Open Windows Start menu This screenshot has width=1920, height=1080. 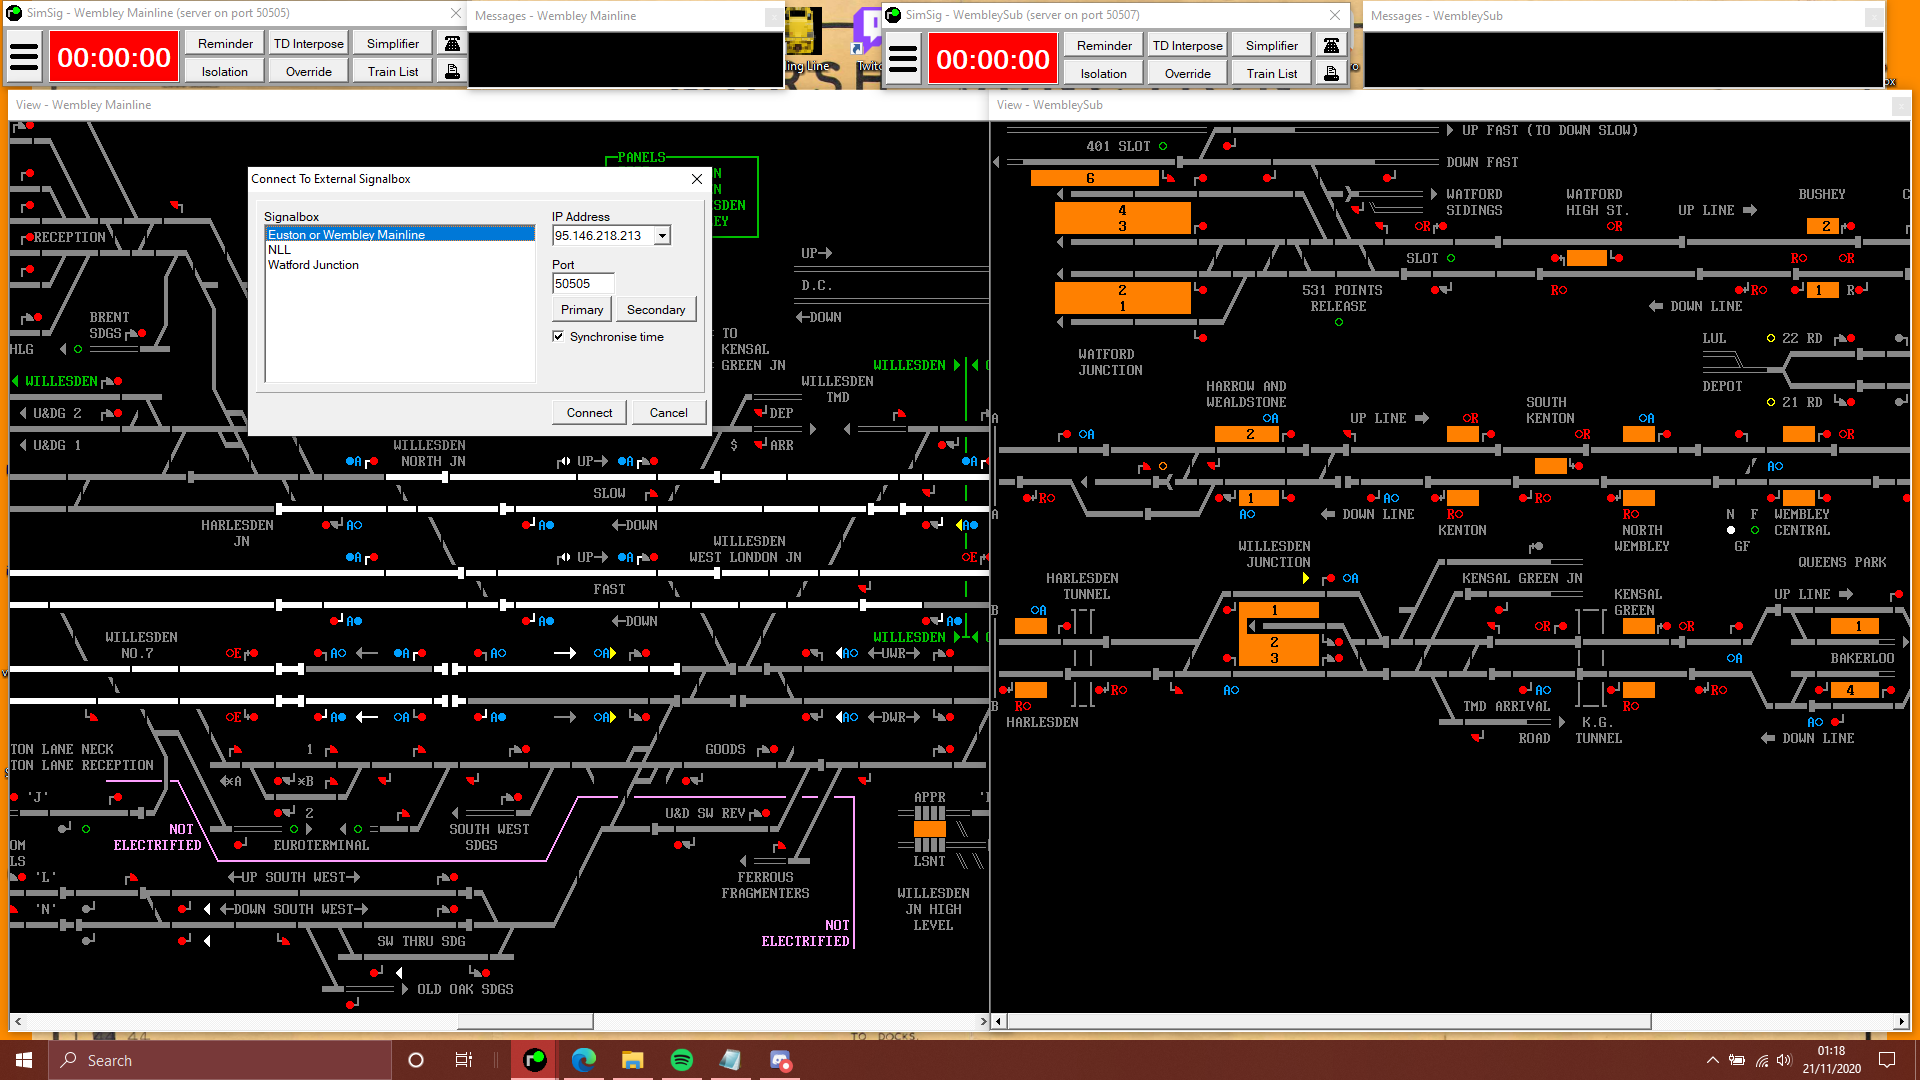tap(24, 1060)
